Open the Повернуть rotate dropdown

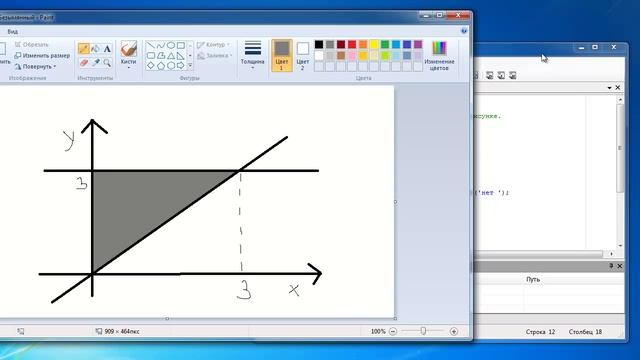(x=36, y=66)
